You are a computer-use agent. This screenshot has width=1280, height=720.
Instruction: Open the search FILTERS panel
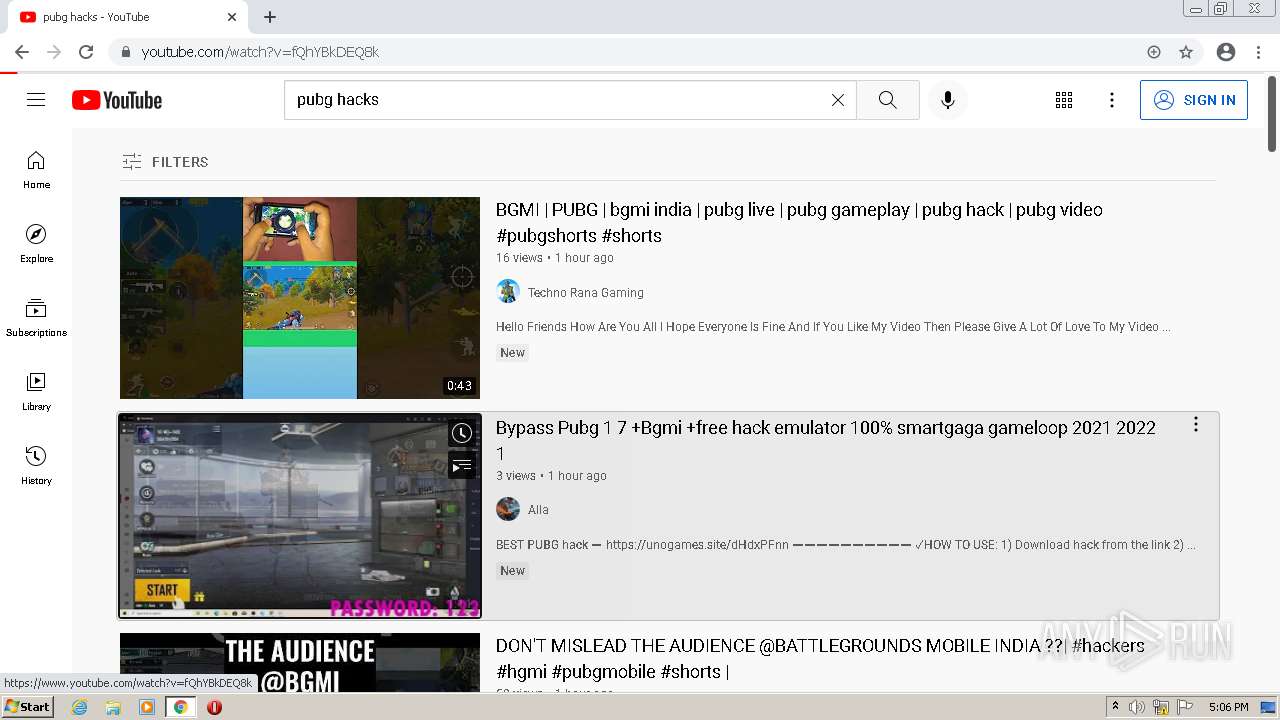[165, 162]
